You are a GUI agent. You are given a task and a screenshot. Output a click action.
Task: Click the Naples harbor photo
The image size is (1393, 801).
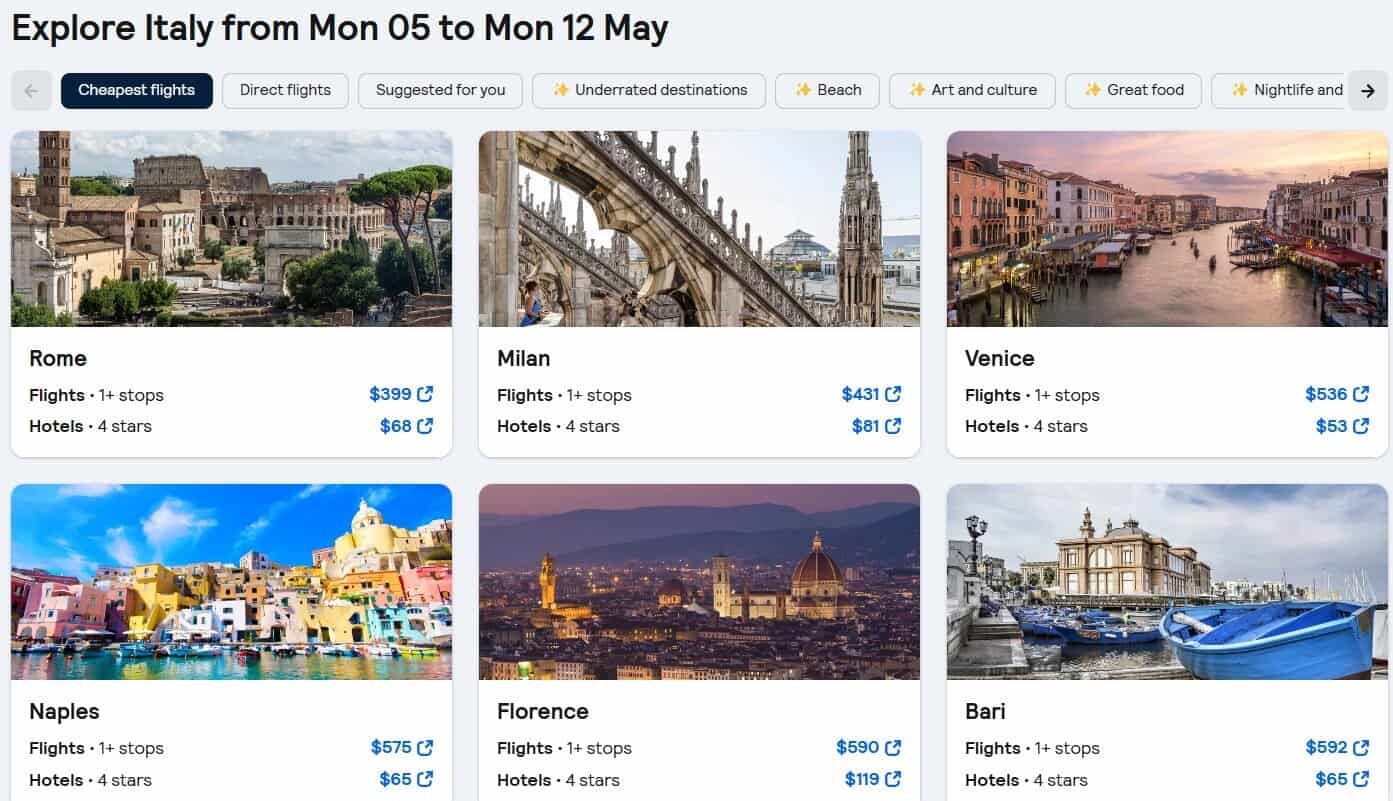tap(231, 582)
